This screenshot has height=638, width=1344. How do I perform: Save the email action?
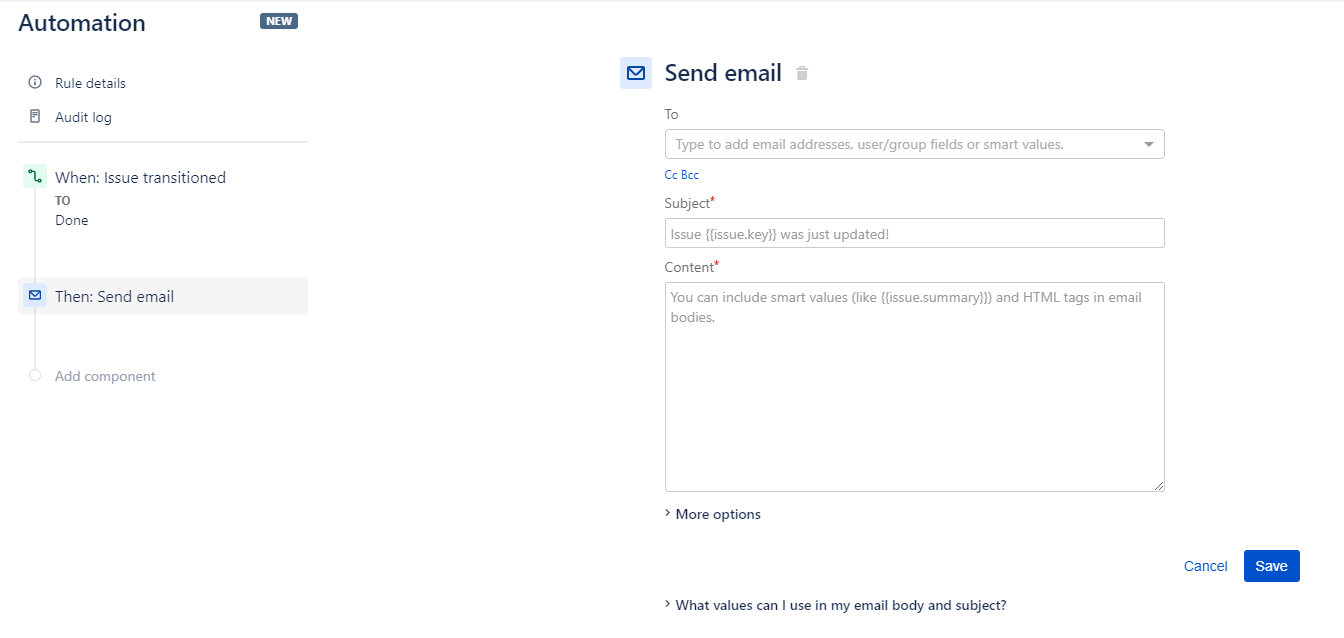coord(1271,566)
